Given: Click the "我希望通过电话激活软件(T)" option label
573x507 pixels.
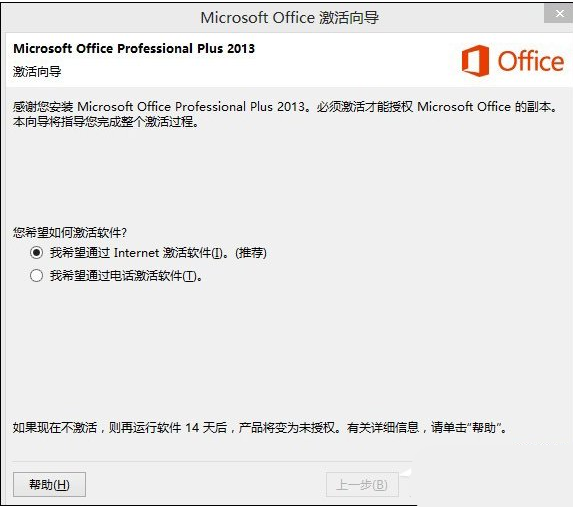Looking at the screenshot, I should pos(126,276).
